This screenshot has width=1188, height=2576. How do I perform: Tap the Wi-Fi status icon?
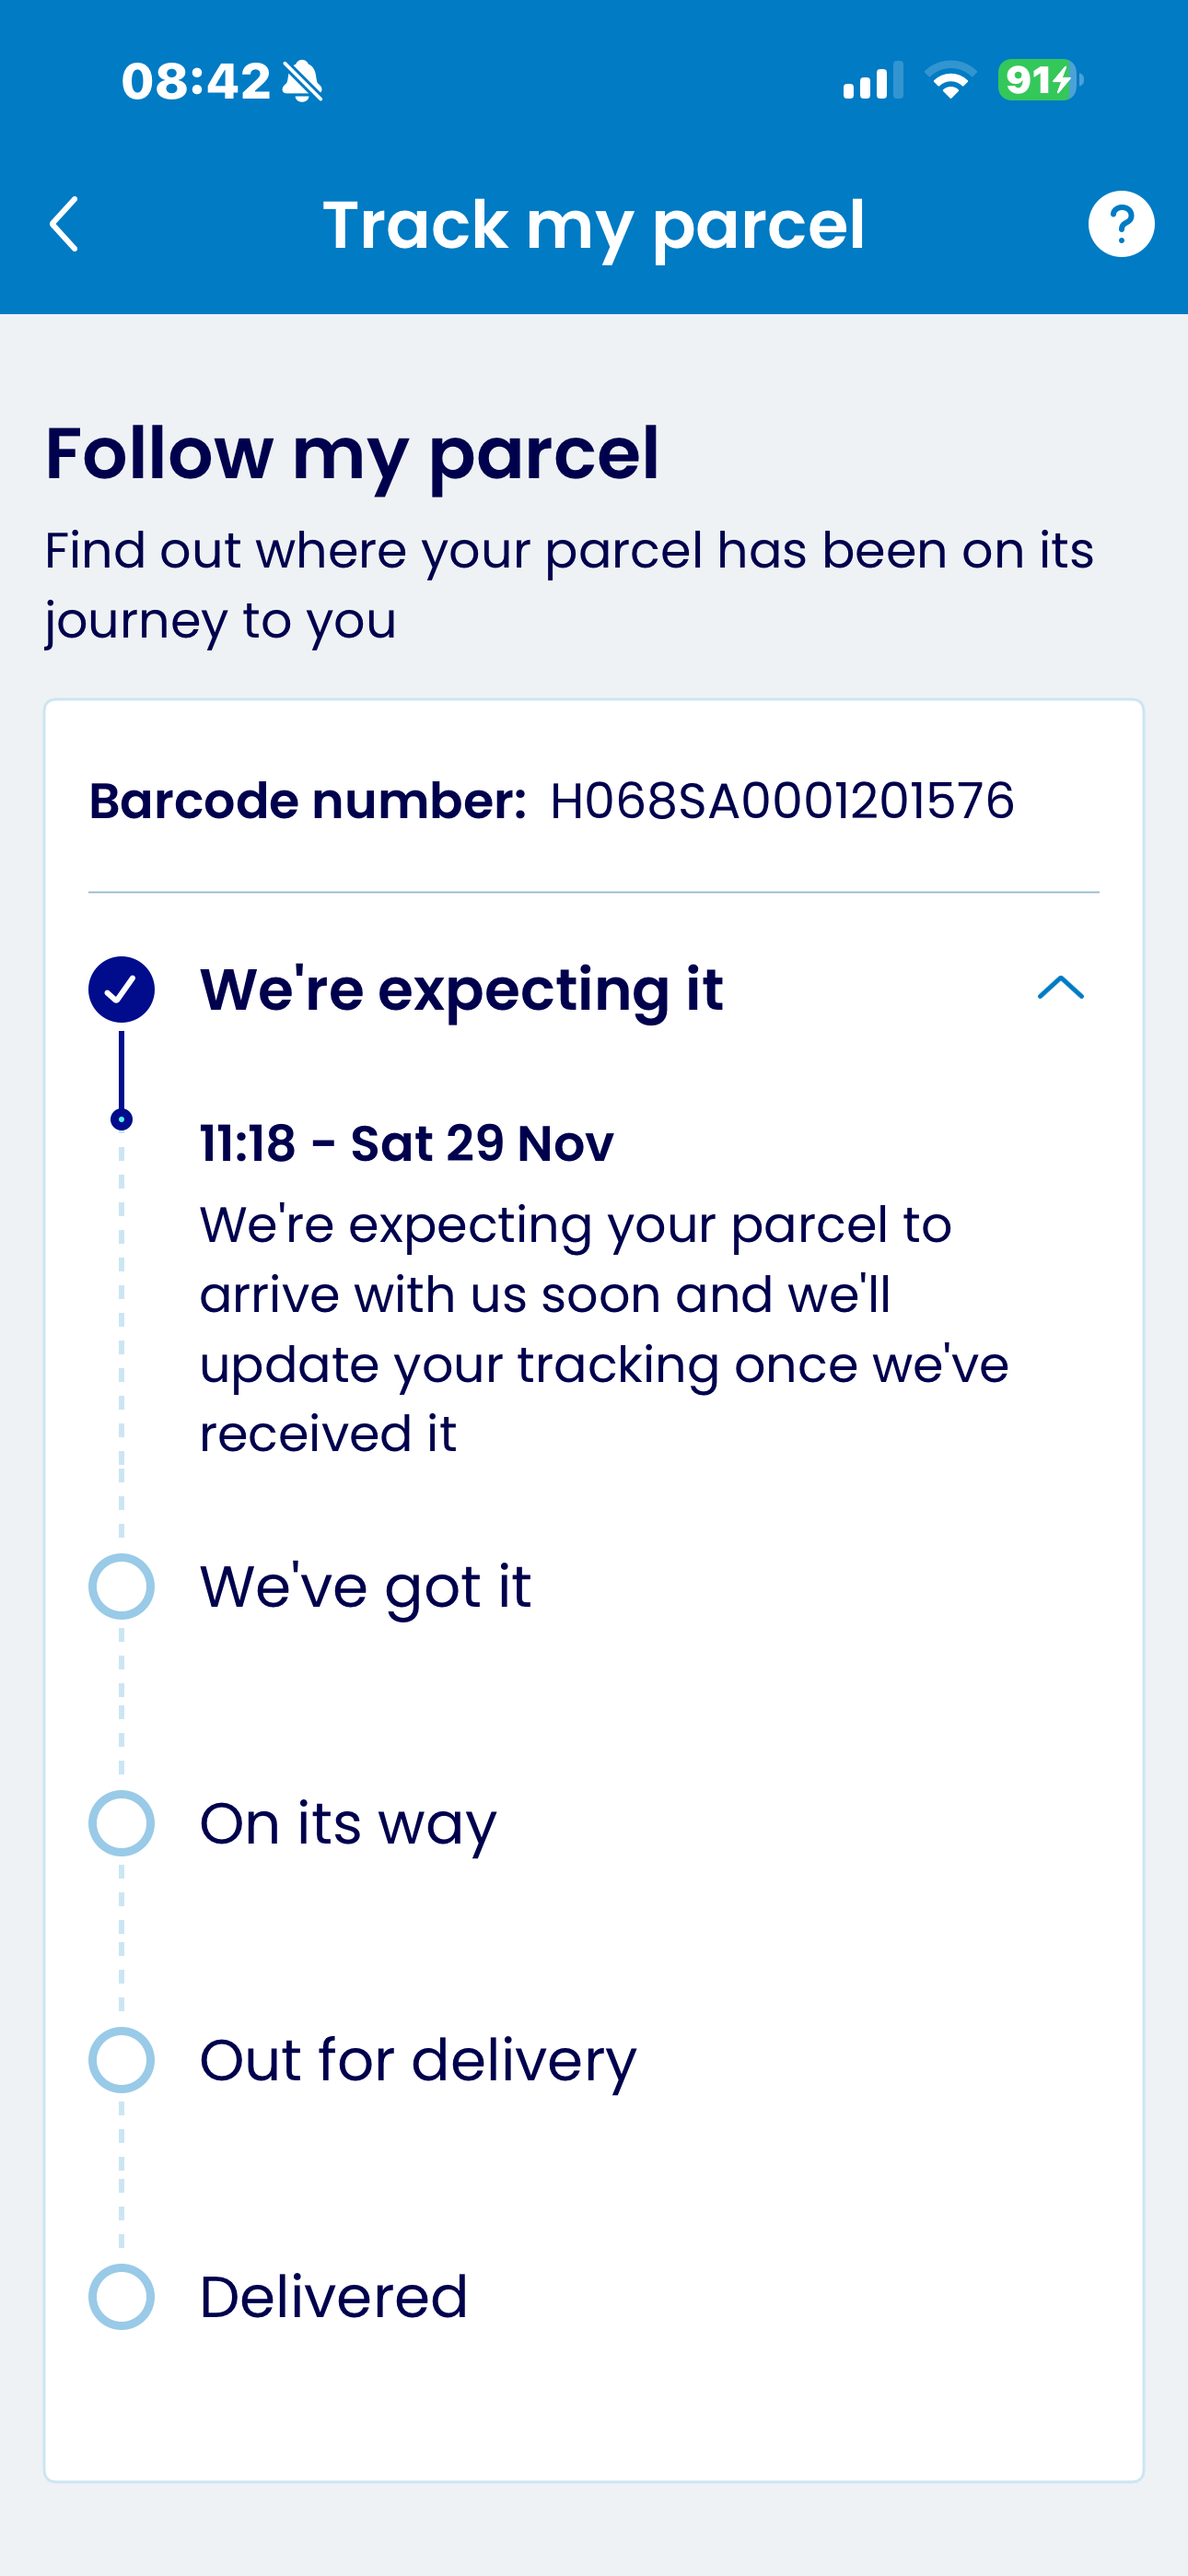pos(950,80)
